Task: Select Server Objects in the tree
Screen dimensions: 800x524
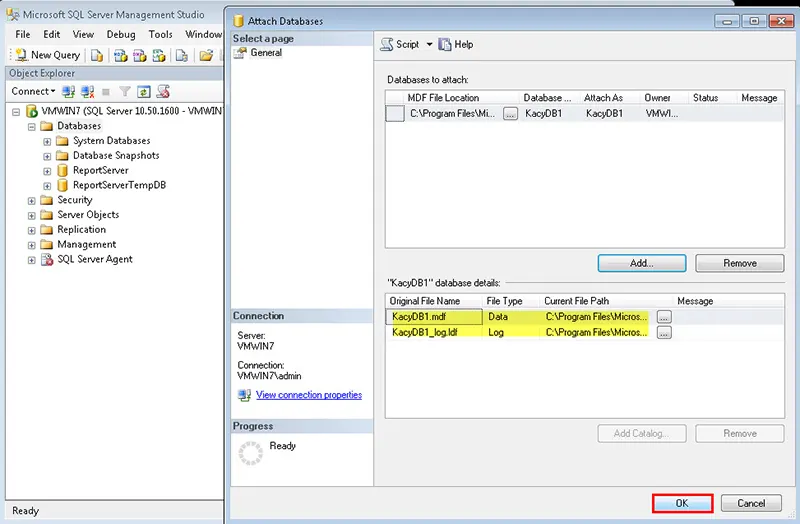Action: point(88,215)
